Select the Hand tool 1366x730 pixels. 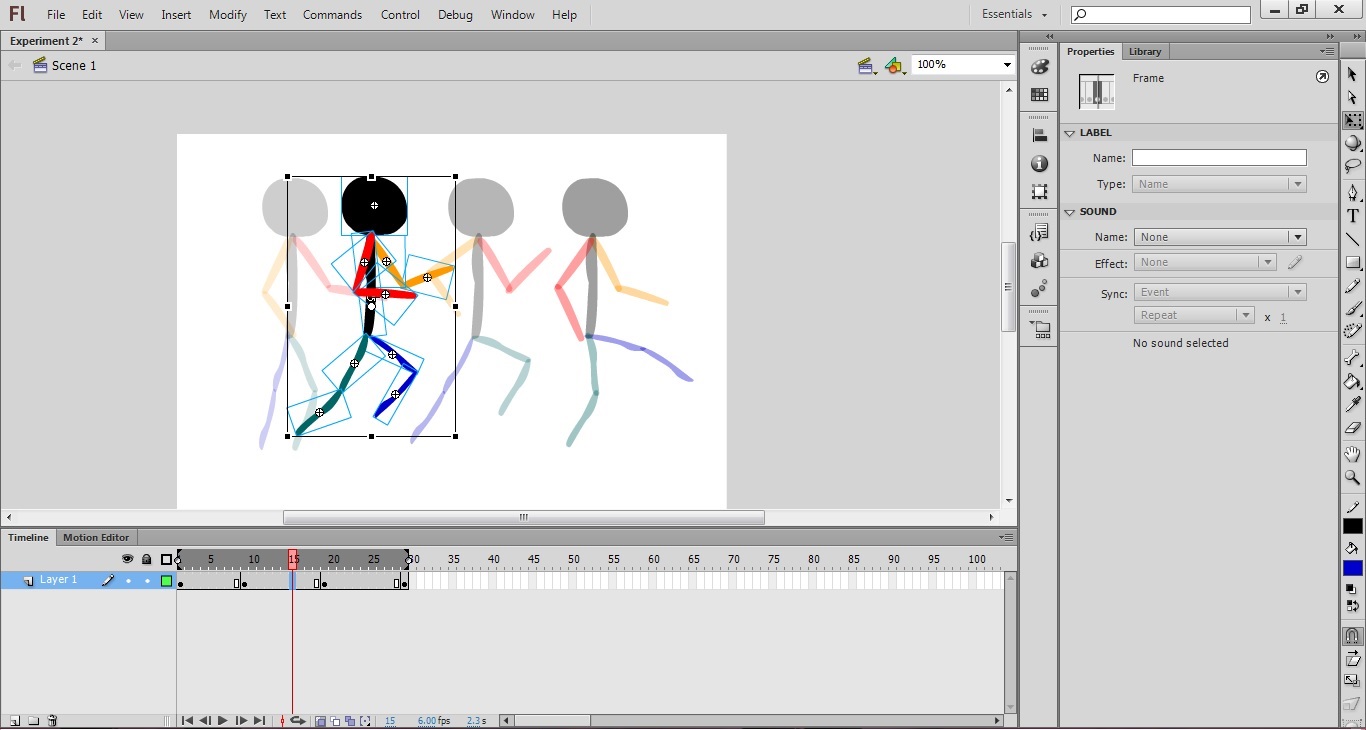point(1352,454)
